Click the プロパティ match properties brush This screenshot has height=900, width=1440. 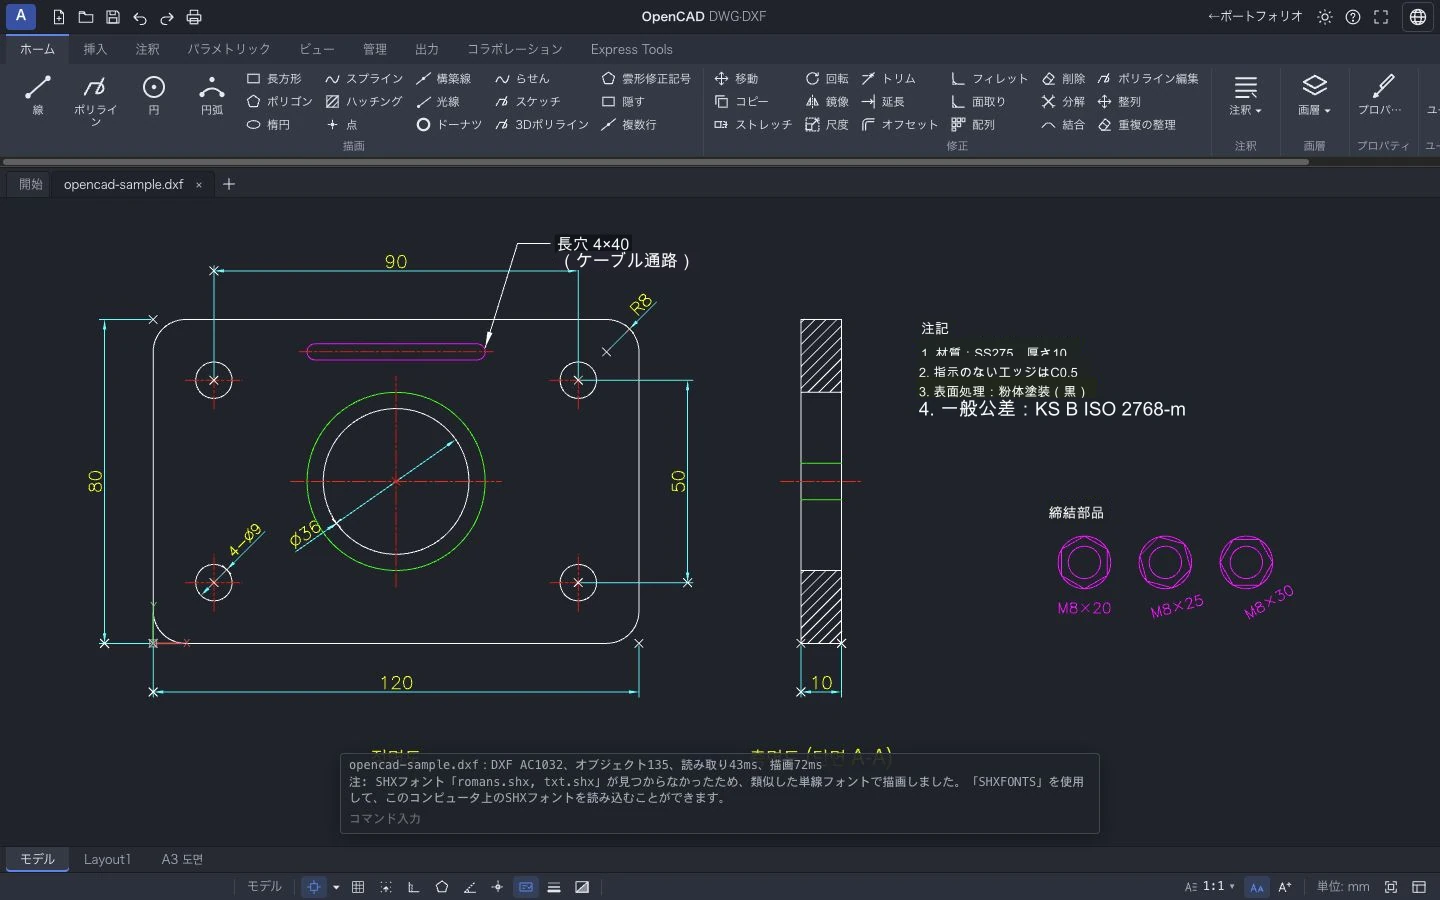[1381, 96]
